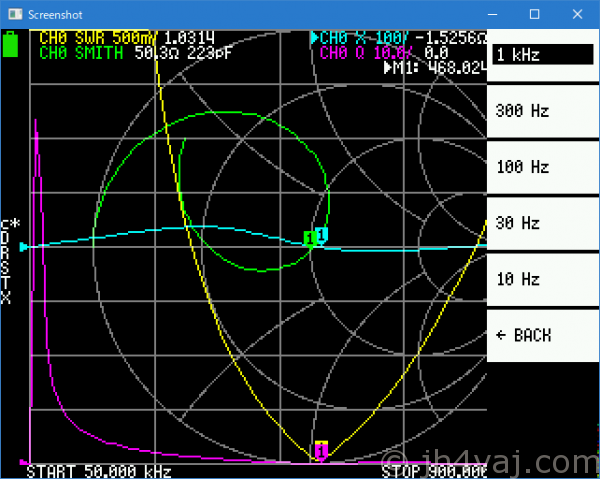Image resolution: width=600 pixels, height=479 pixels.
Task: Choose the 300 Hz bandwidth option
Action: 541,111
